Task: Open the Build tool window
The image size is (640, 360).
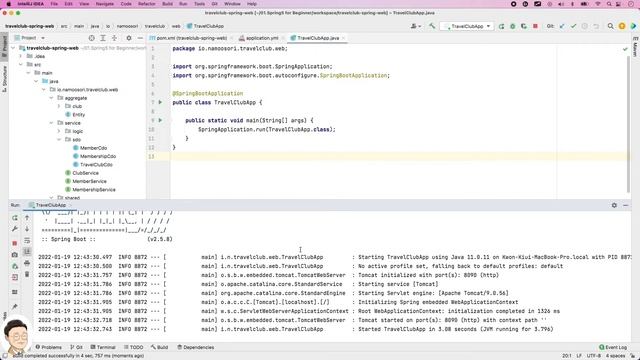Action: click(x=160, y=347)
